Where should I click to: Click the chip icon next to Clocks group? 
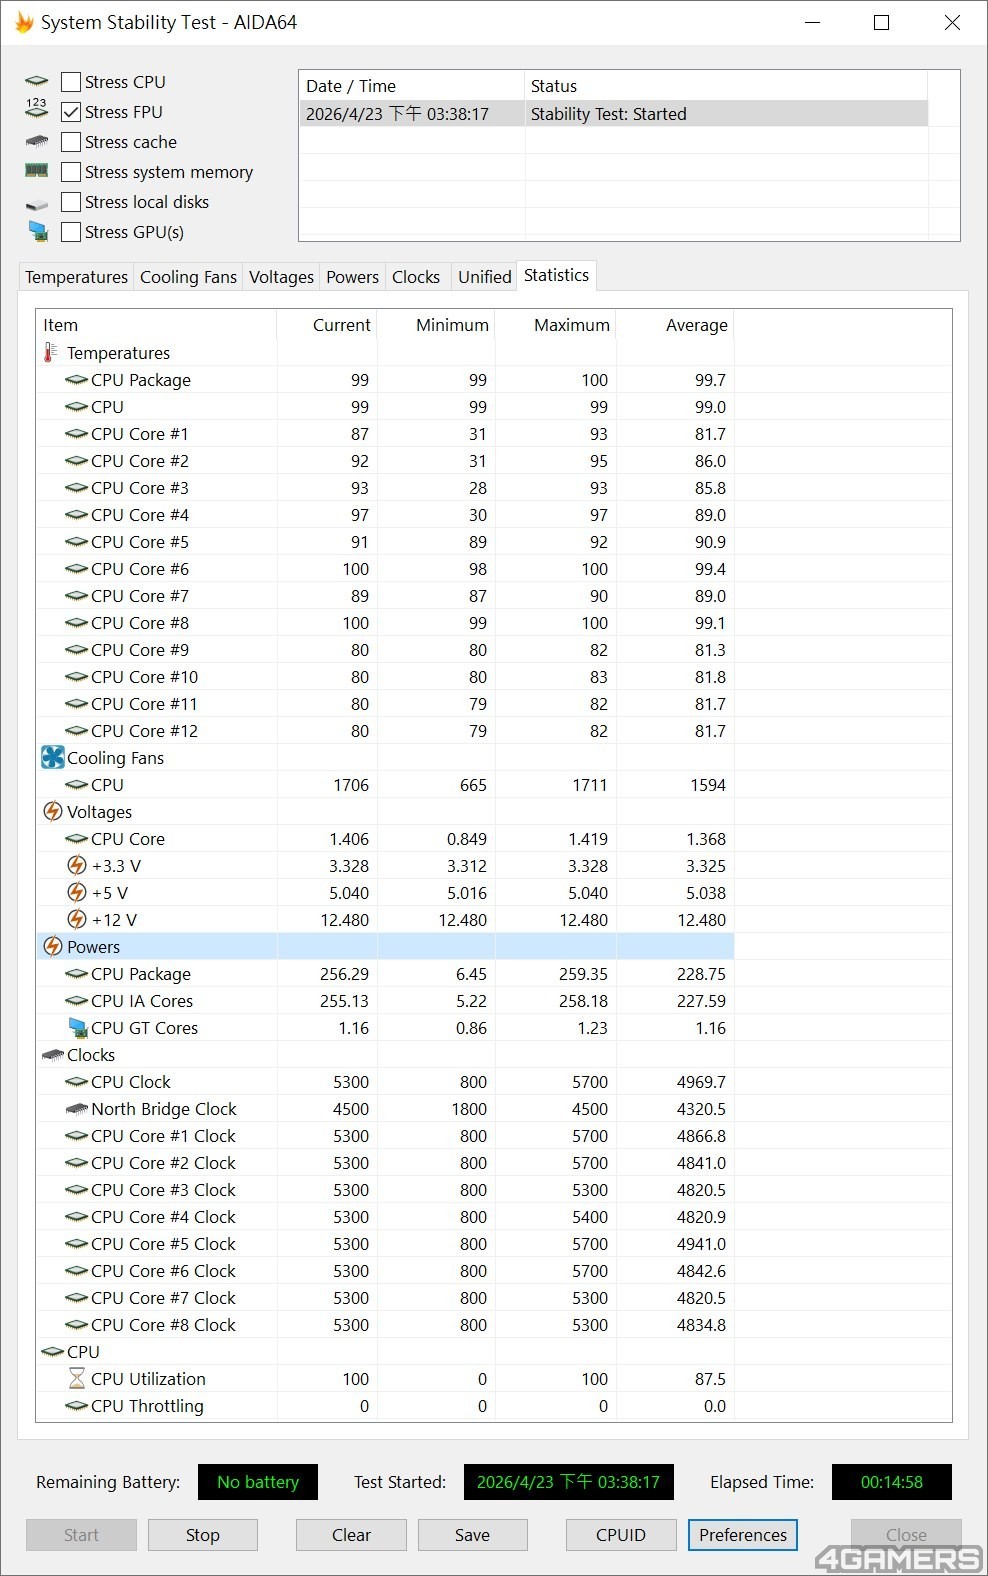point(52,1055)
